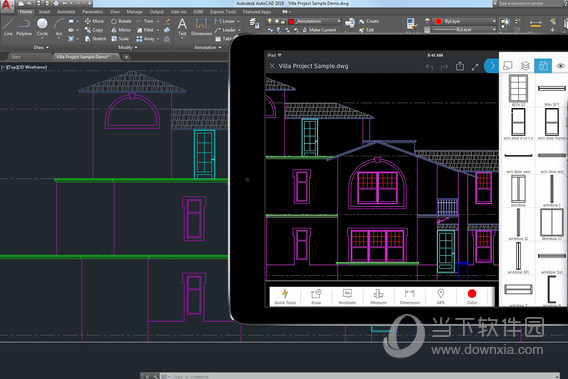The width and height of the screenshot is (568, 379).
Task: Toggle the eye visibility tab on iPad
Action: click(560, 66)
